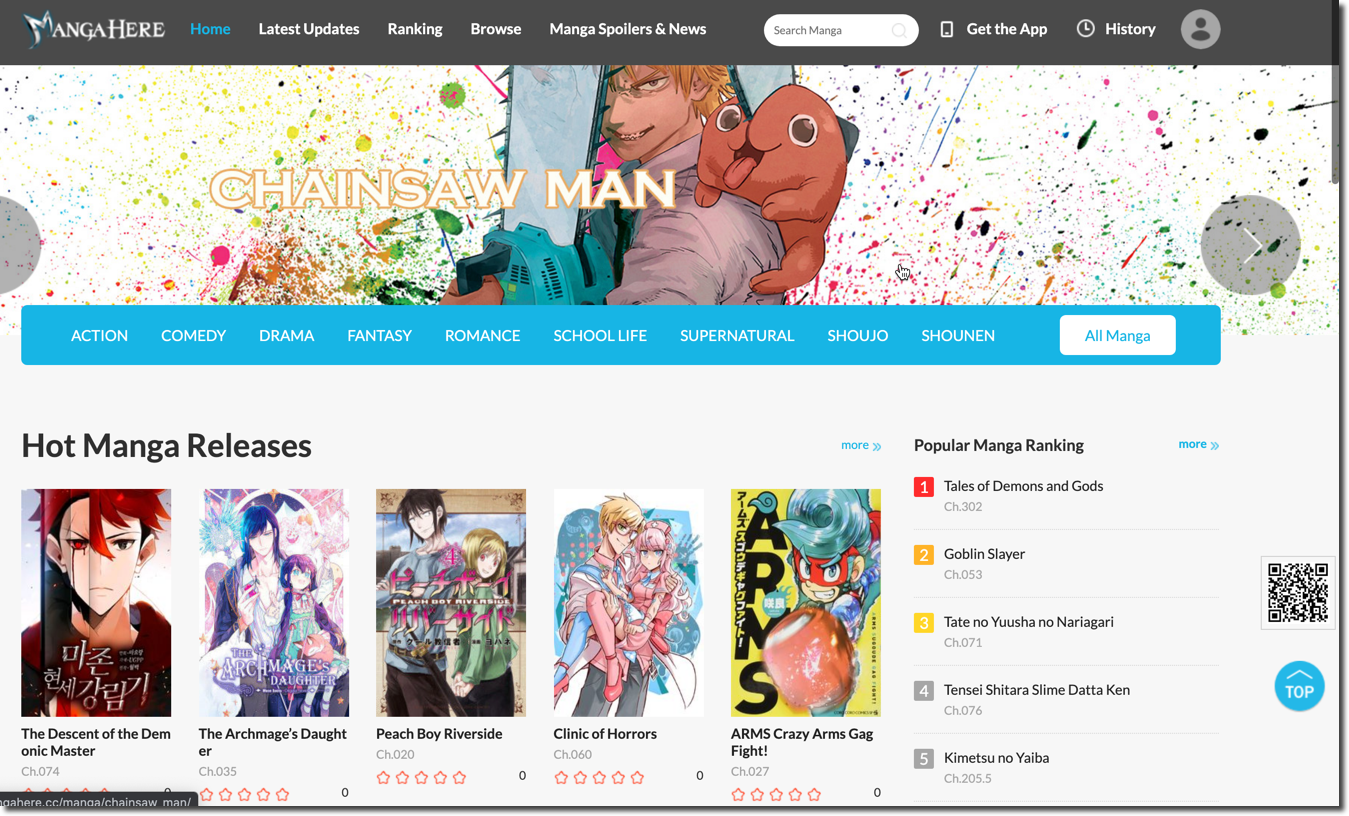Click the QR code image
The width and height of the screenshot is (1349, 816).
pyautogui.click(x=1298, y=593)
